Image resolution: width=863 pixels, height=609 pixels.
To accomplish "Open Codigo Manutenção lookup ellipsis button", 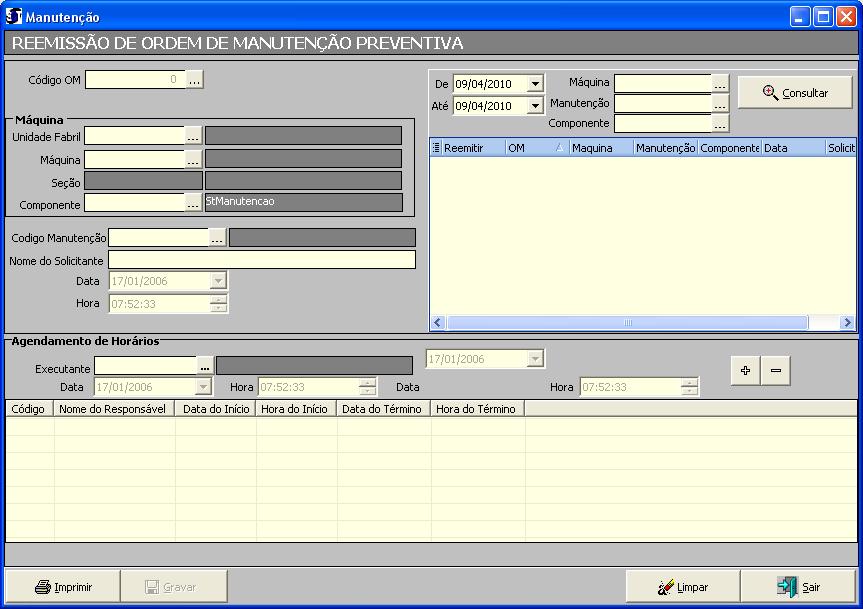I will click(x=218, y=238).
